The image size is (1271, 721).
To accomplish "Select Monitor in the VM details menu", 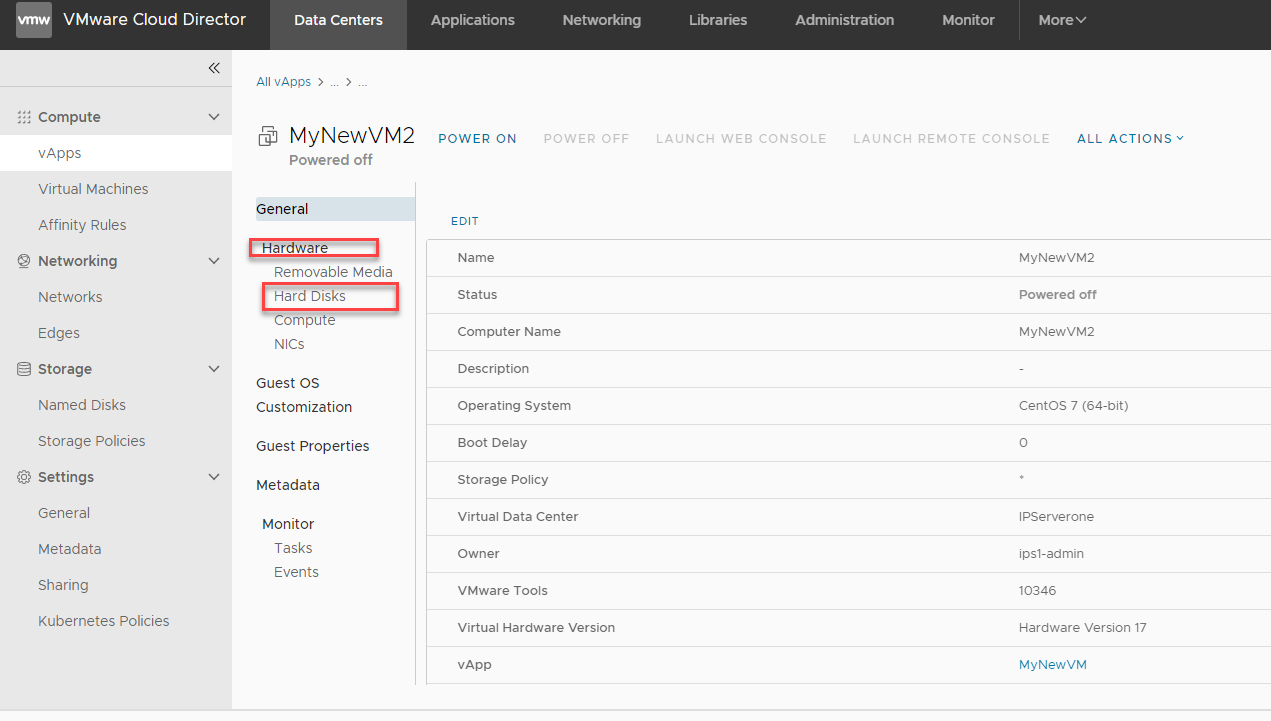I will coord(288,524).
